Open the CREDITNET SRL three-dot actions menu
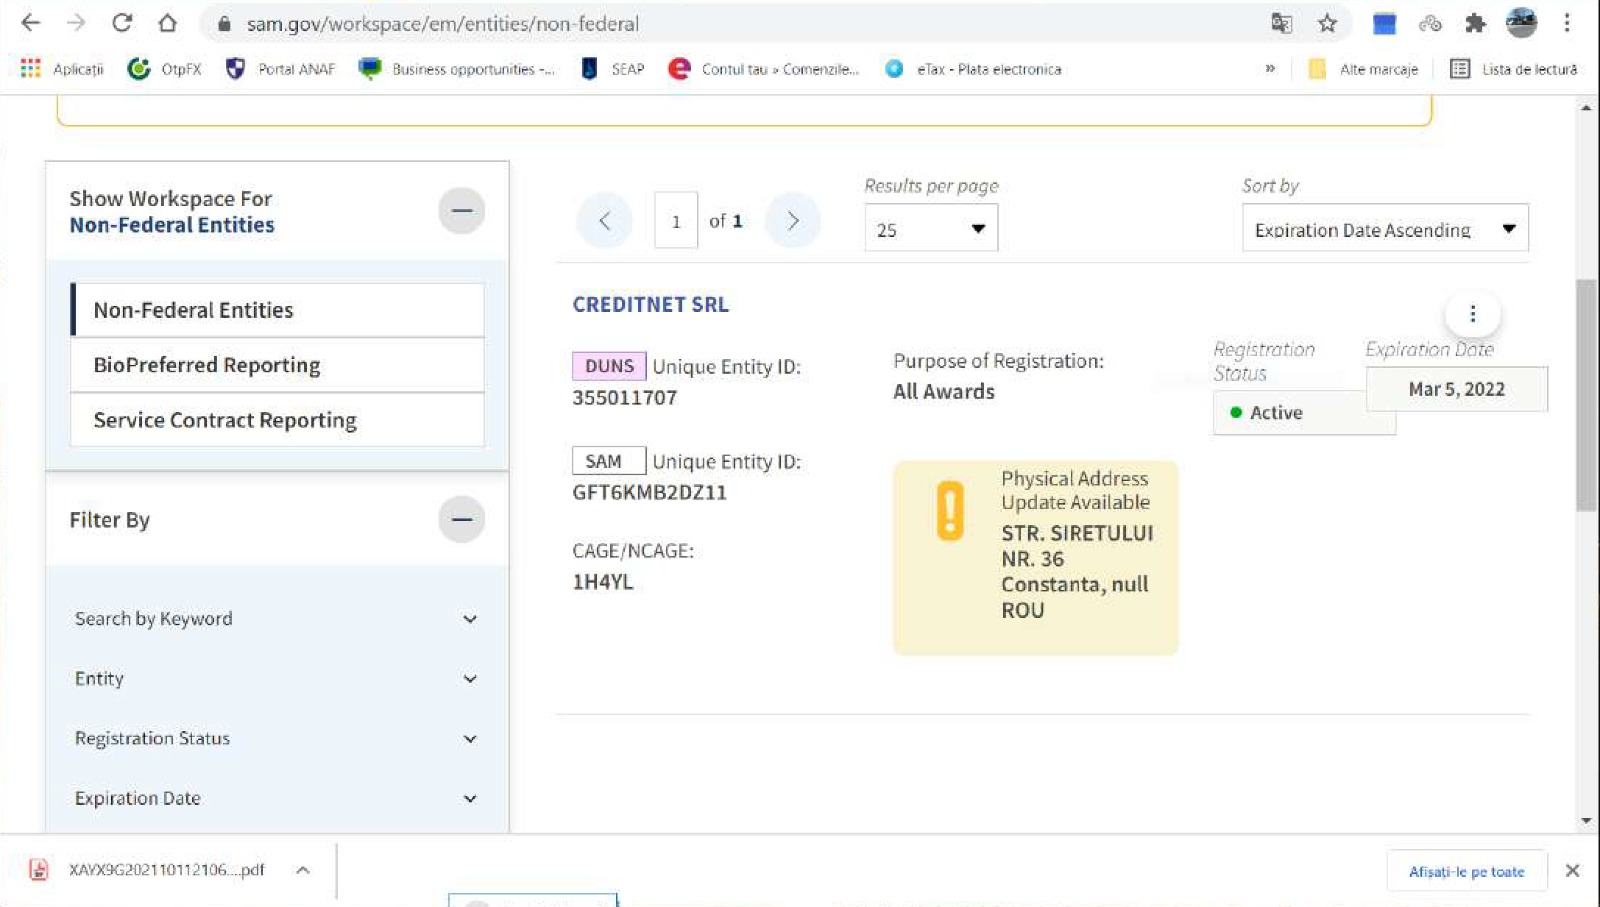 coord(1473,314)
